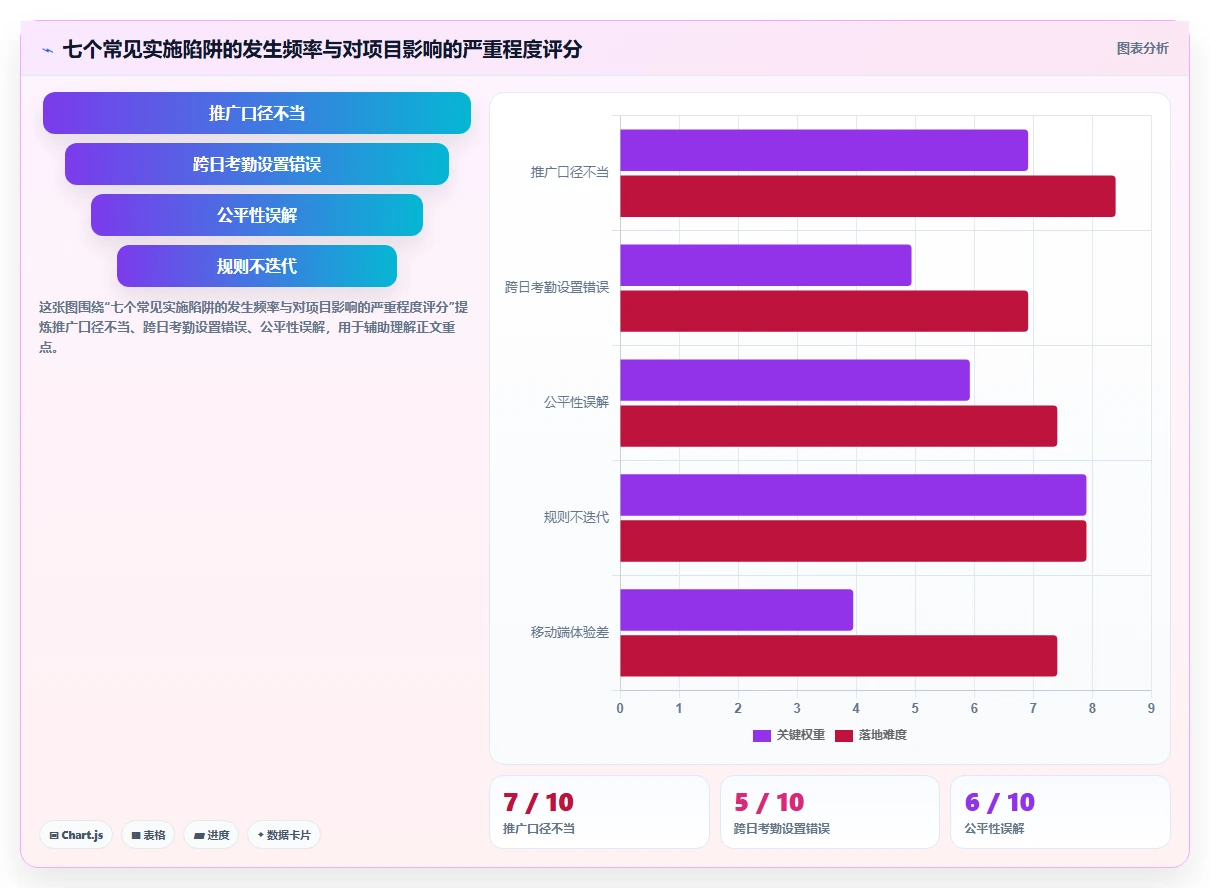
Task: Select the 推广口径不当 funnel bar
Action: (x=257, y=113)
